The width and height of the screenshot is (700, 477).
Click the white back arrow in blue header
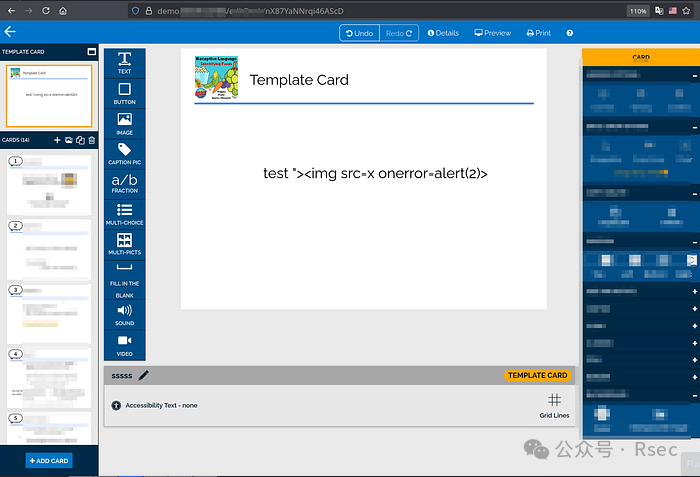(10, 32)
